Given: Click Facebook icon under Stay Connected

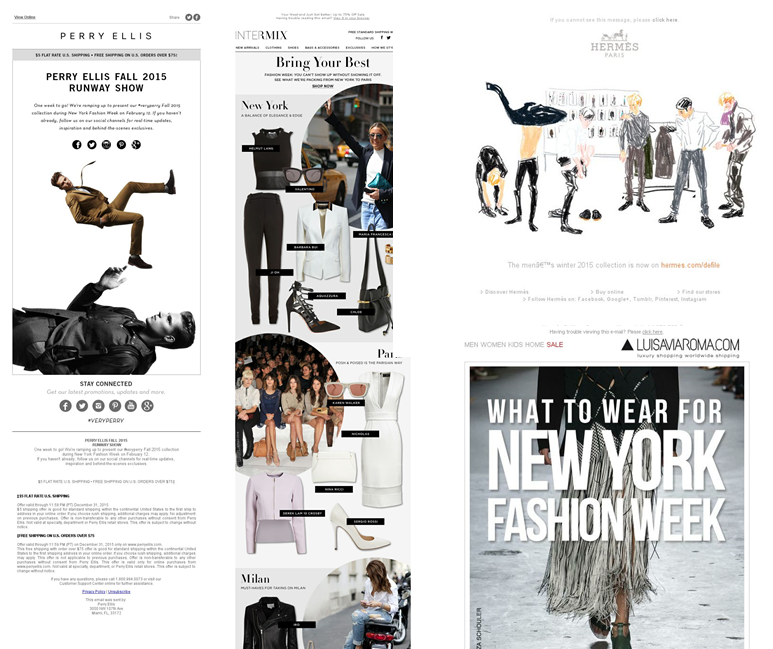Looking at the screenshot, I should click(x=66, y=406).
